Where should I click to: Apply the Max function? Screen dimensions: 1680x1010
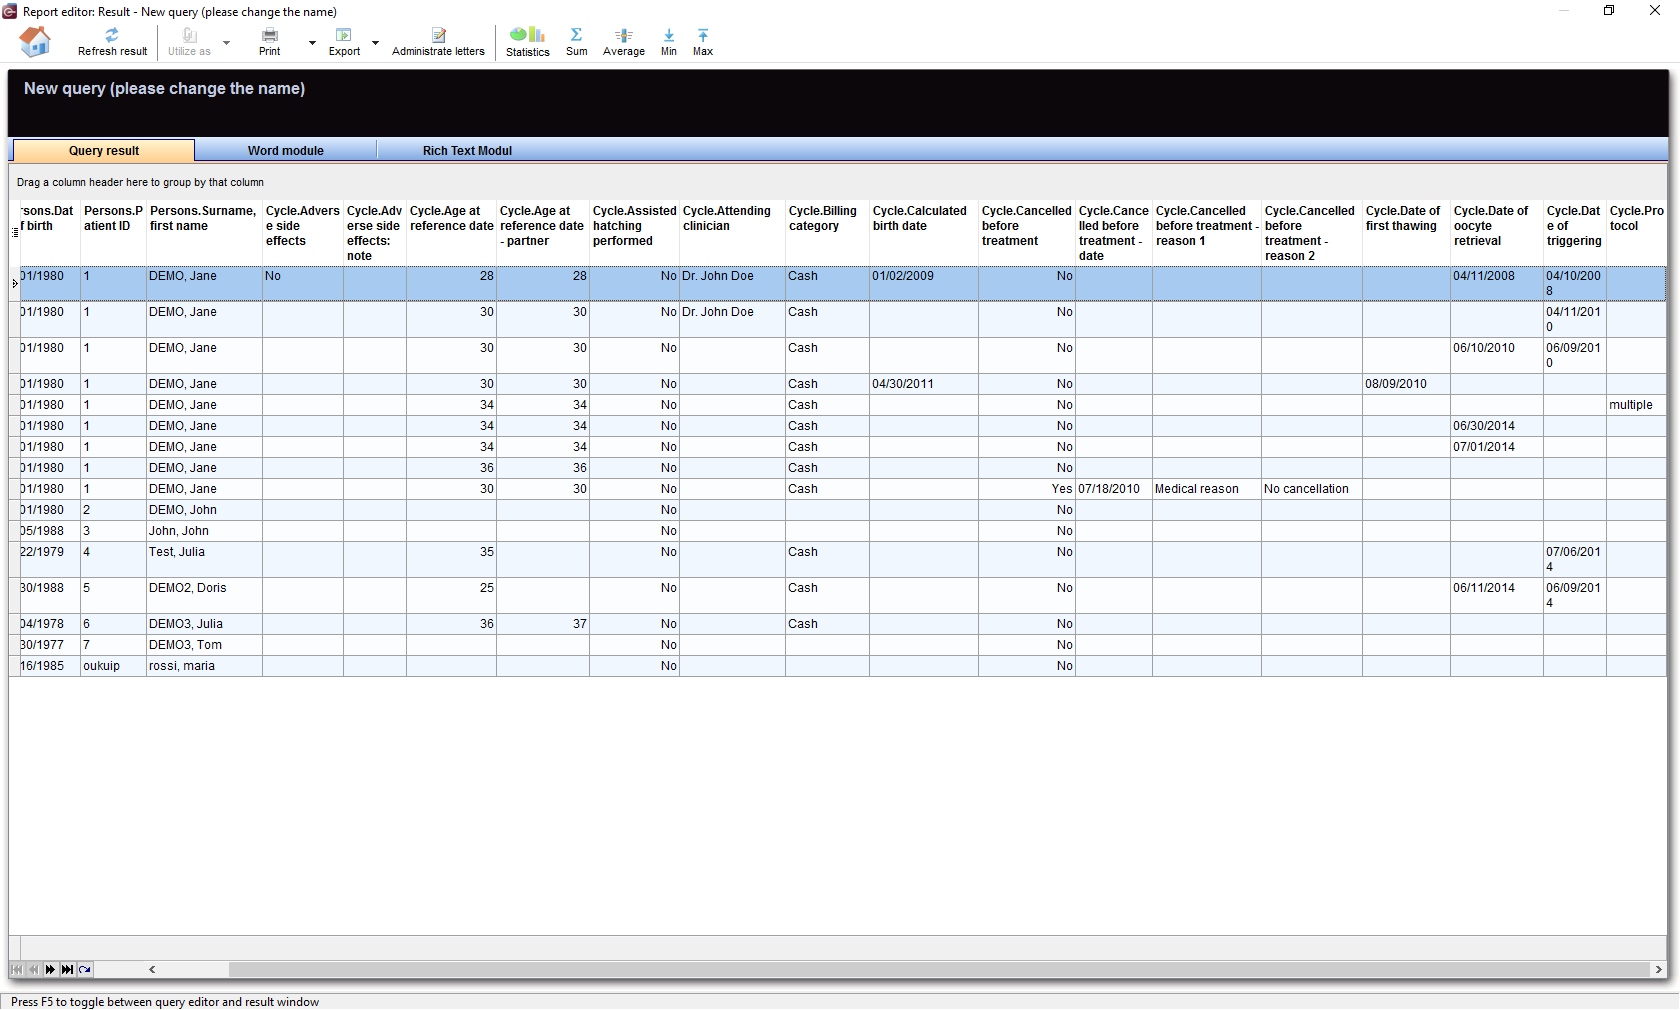click(703, 42)
